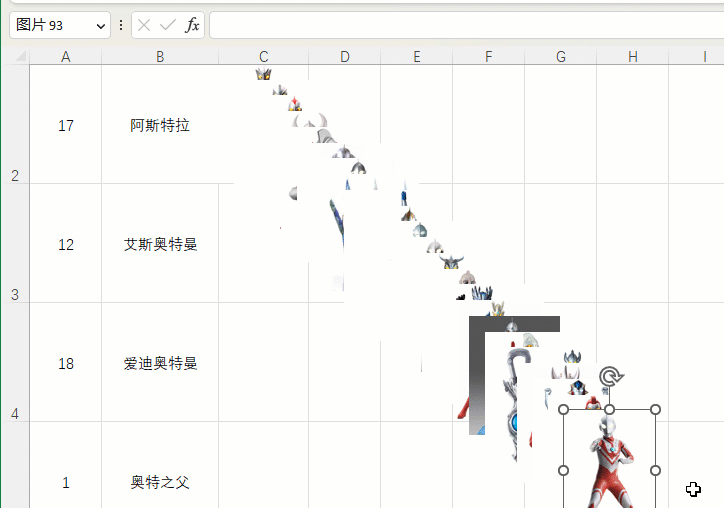Viewport: 724px width, 508px height.
Task: Click the Select All corner triangle
Action: point(20,56)
